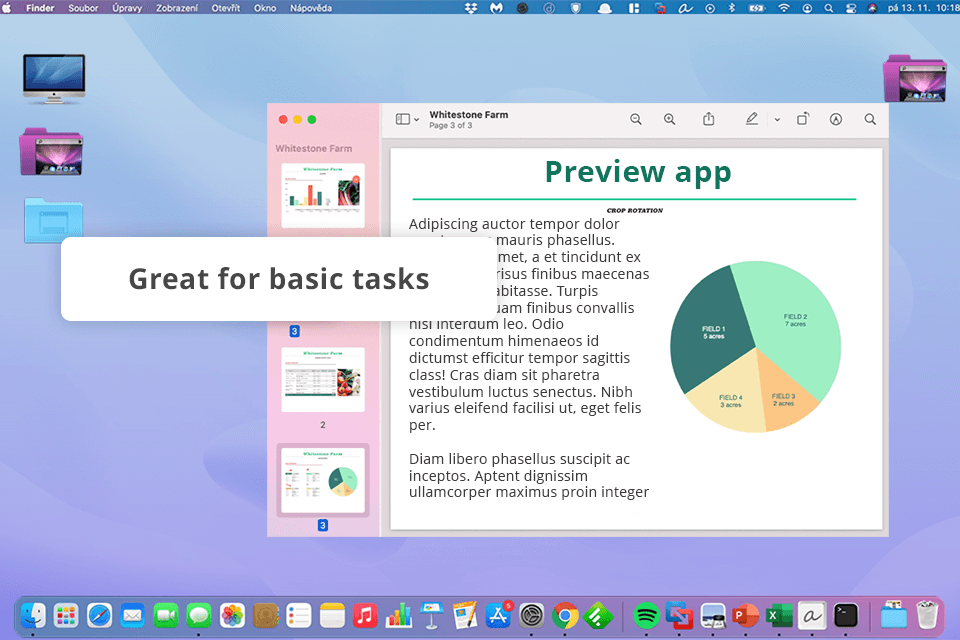This screenshot has width=960, height=640.
Task: Open Launchpad from the Dock
Action: click(66, 616)
